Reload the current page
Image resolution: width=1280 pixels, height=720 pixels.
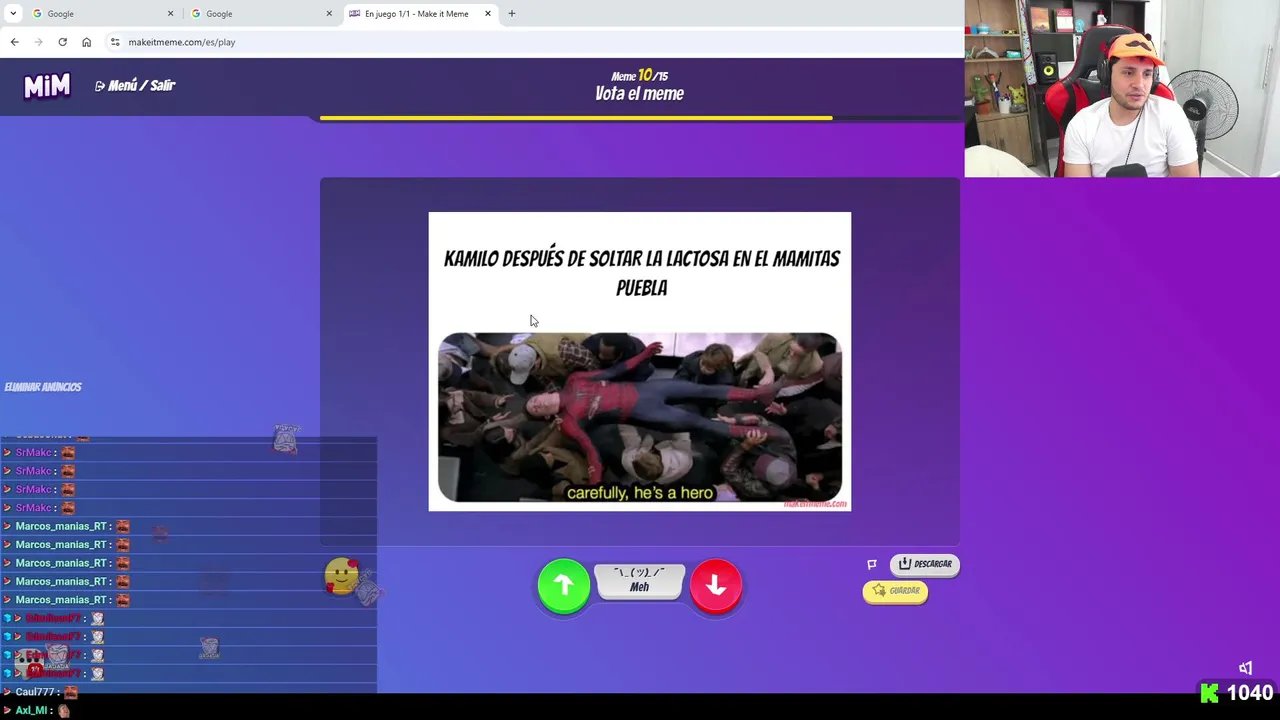[62, 42]
